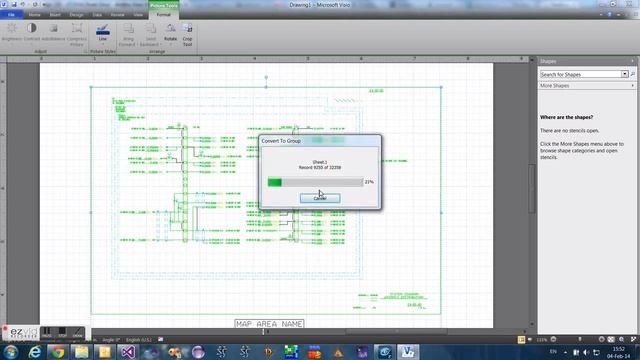This screenshot has width=640, height=360.
Task: Switch to the Design ribbon tab
Action: click(x=76, y=15)
